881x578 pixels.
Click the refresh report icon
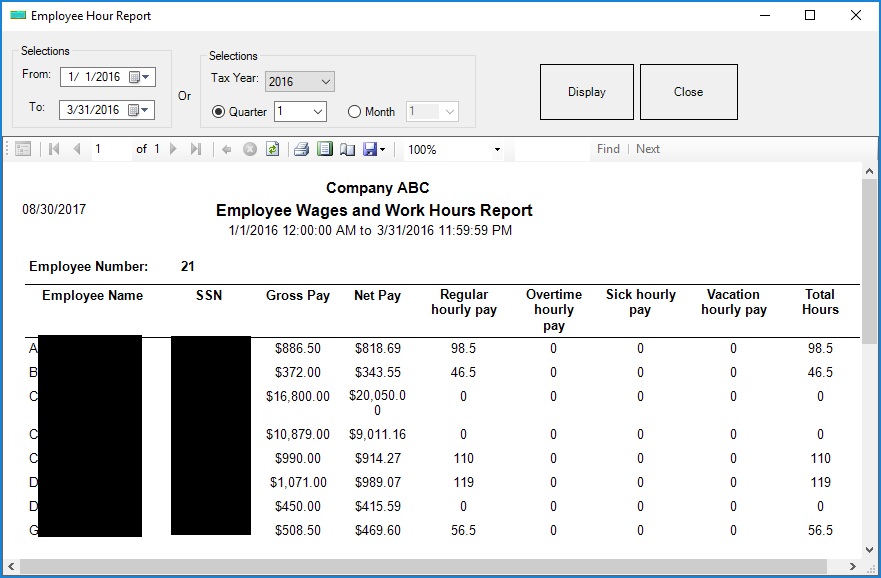[x=272, y=149]
